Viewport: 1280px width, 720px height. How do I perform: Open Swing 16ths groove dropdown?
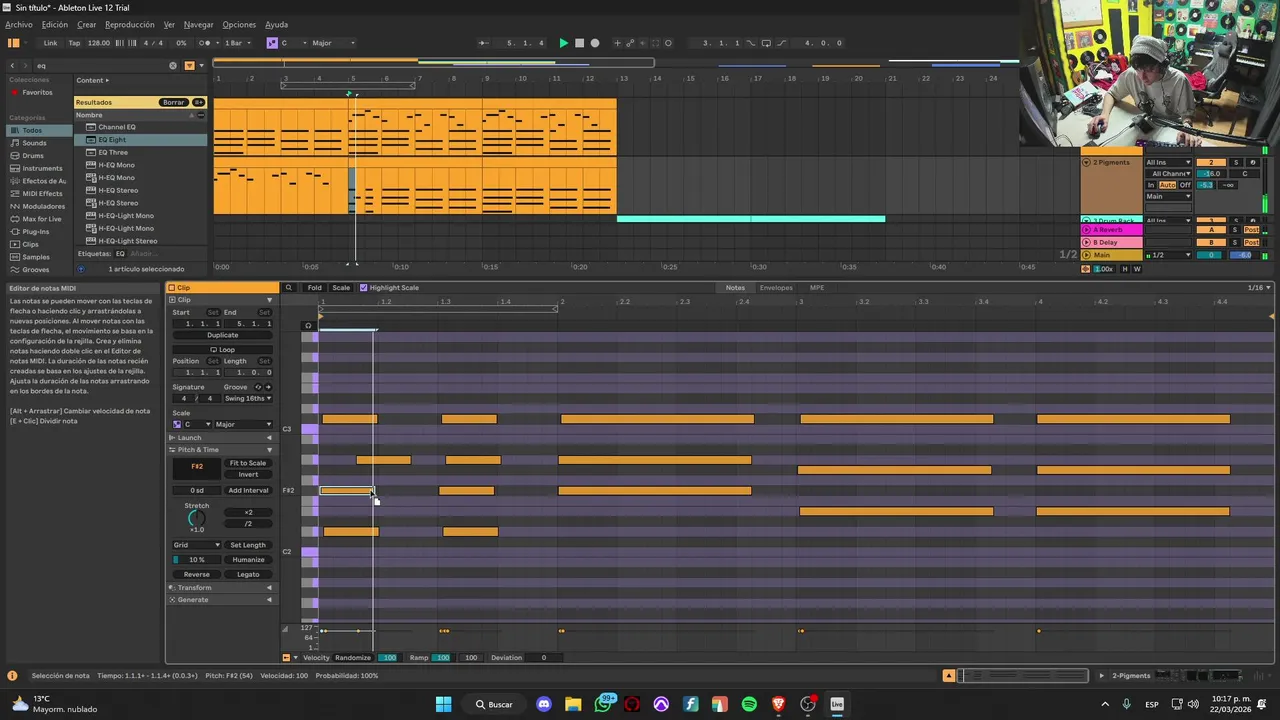(x=247, y=398)
